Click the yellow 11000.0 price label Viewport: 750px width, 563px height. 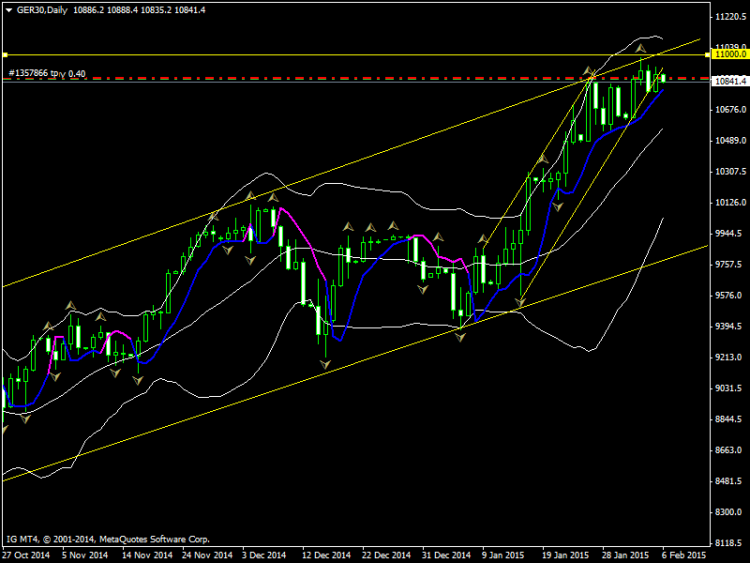730,55
